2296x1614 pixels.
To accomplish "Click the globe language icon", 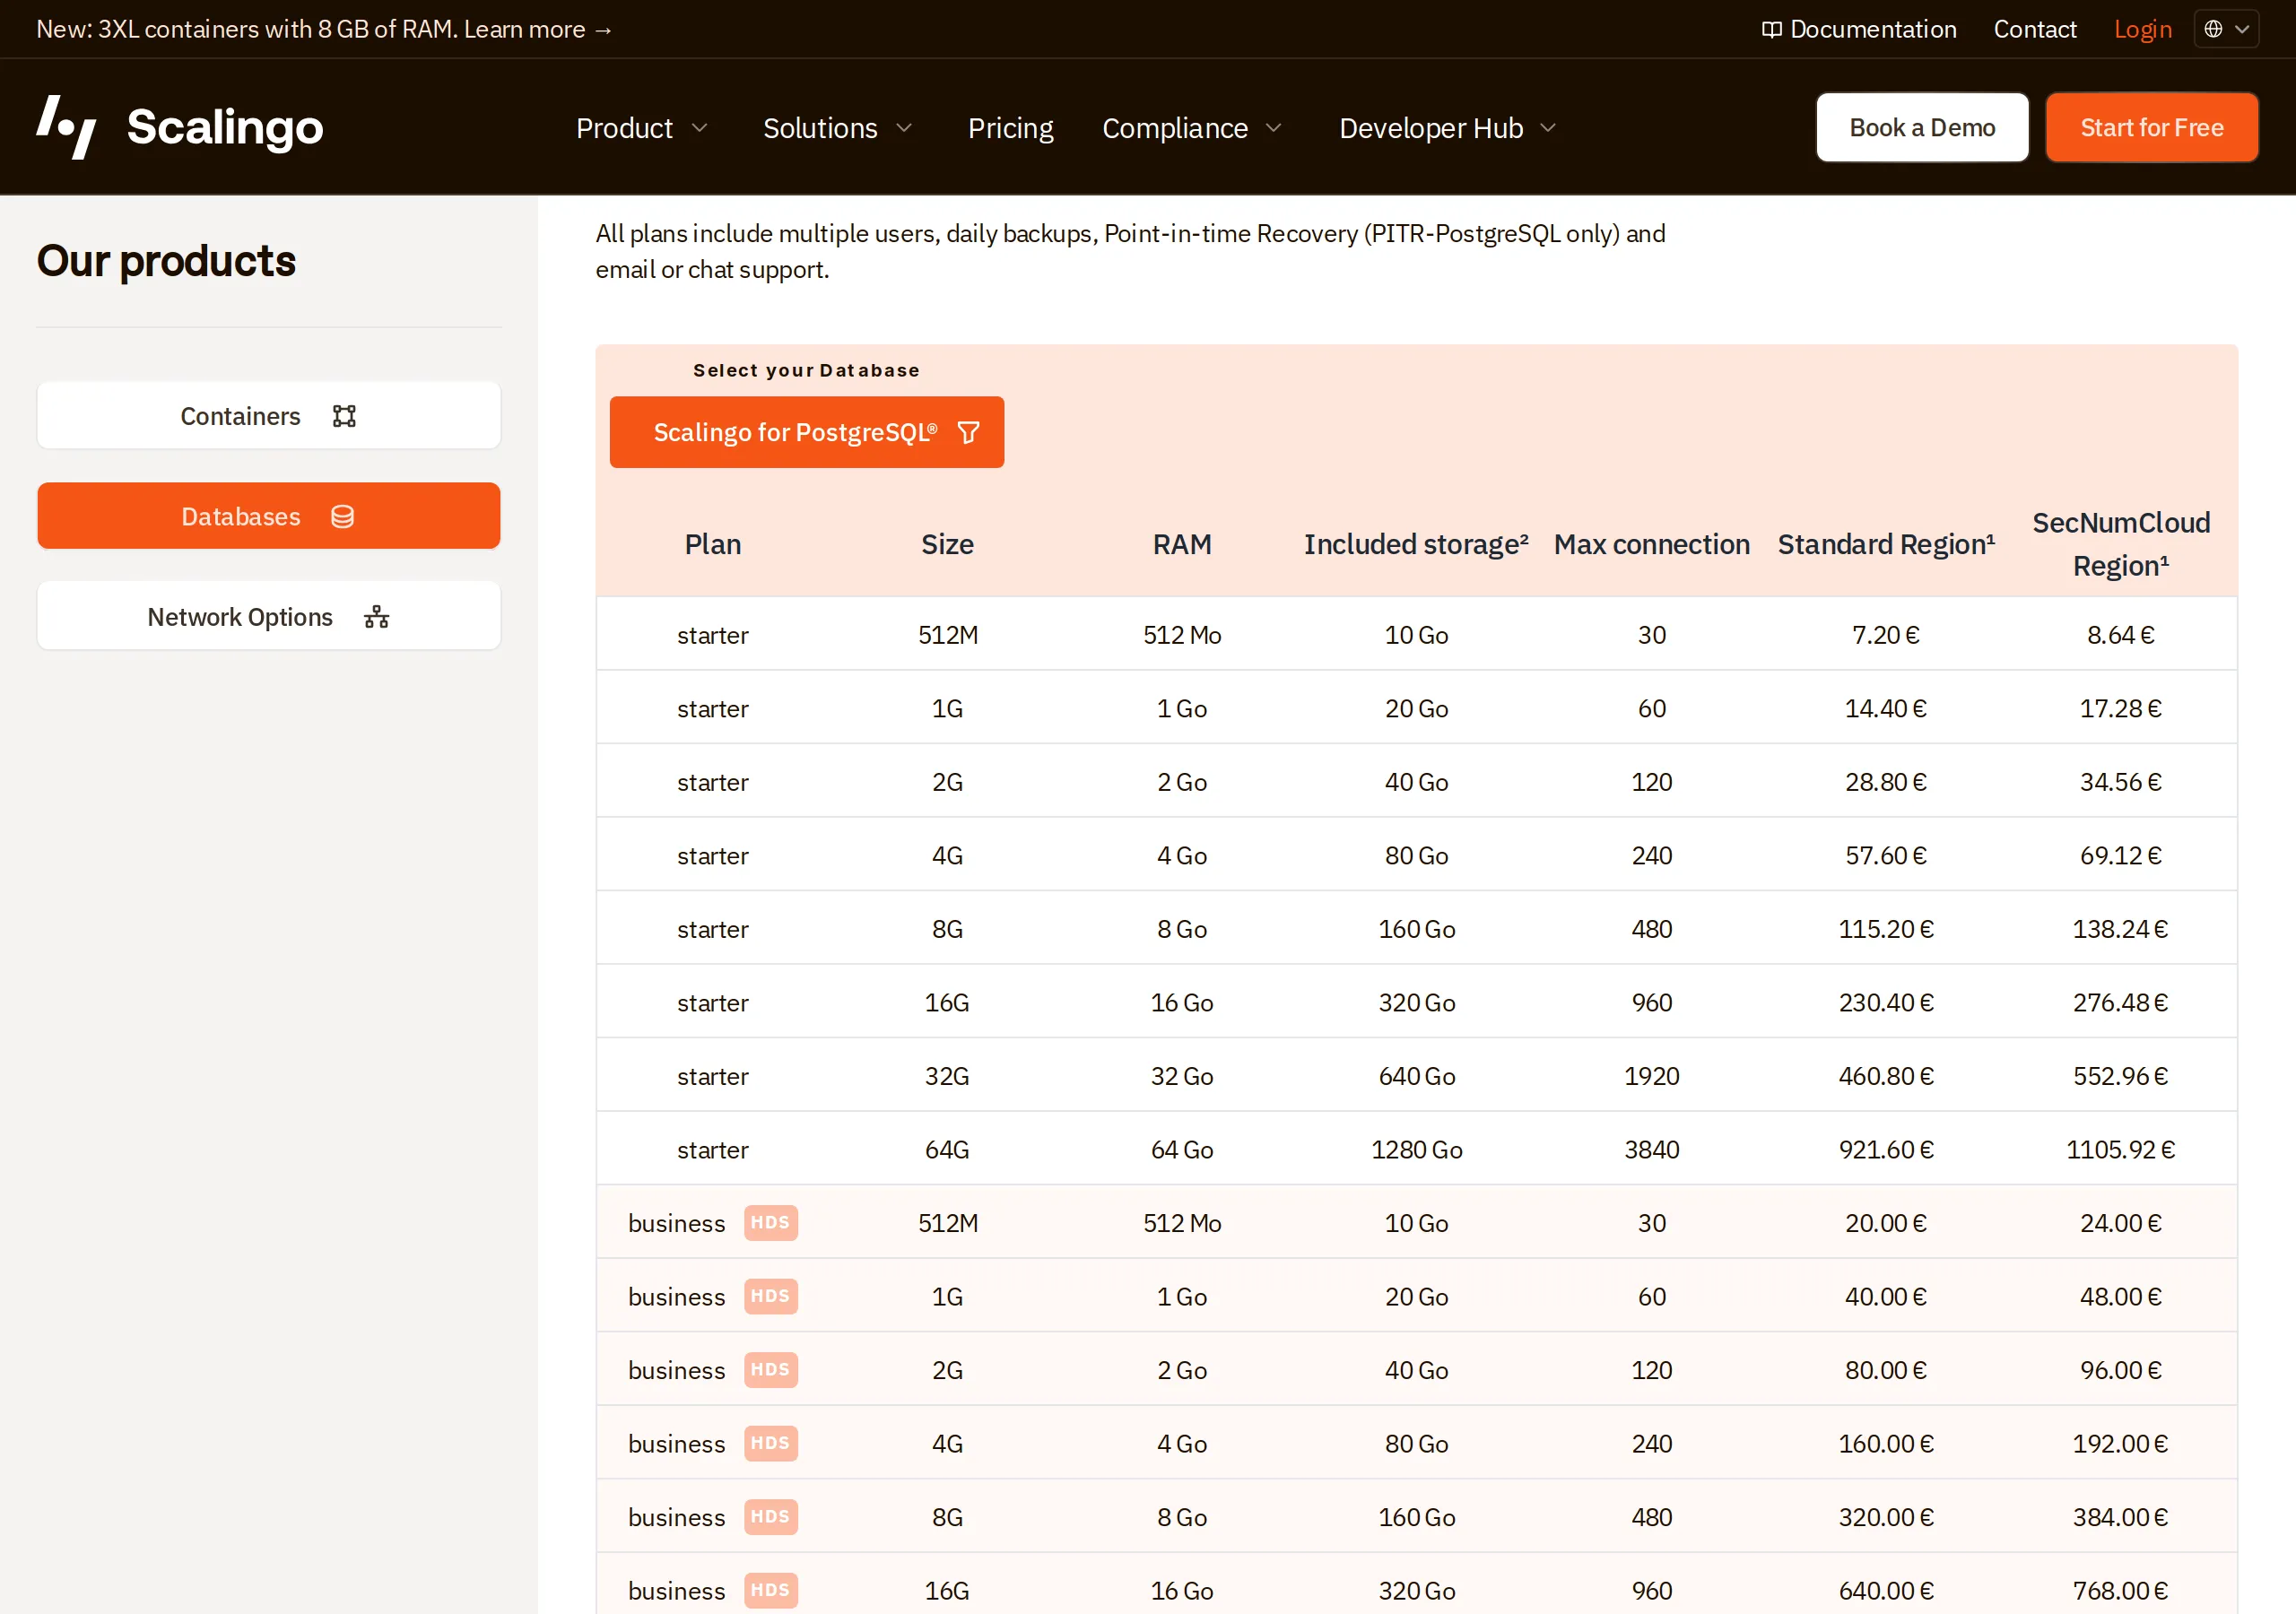I will click(2214, 29).
